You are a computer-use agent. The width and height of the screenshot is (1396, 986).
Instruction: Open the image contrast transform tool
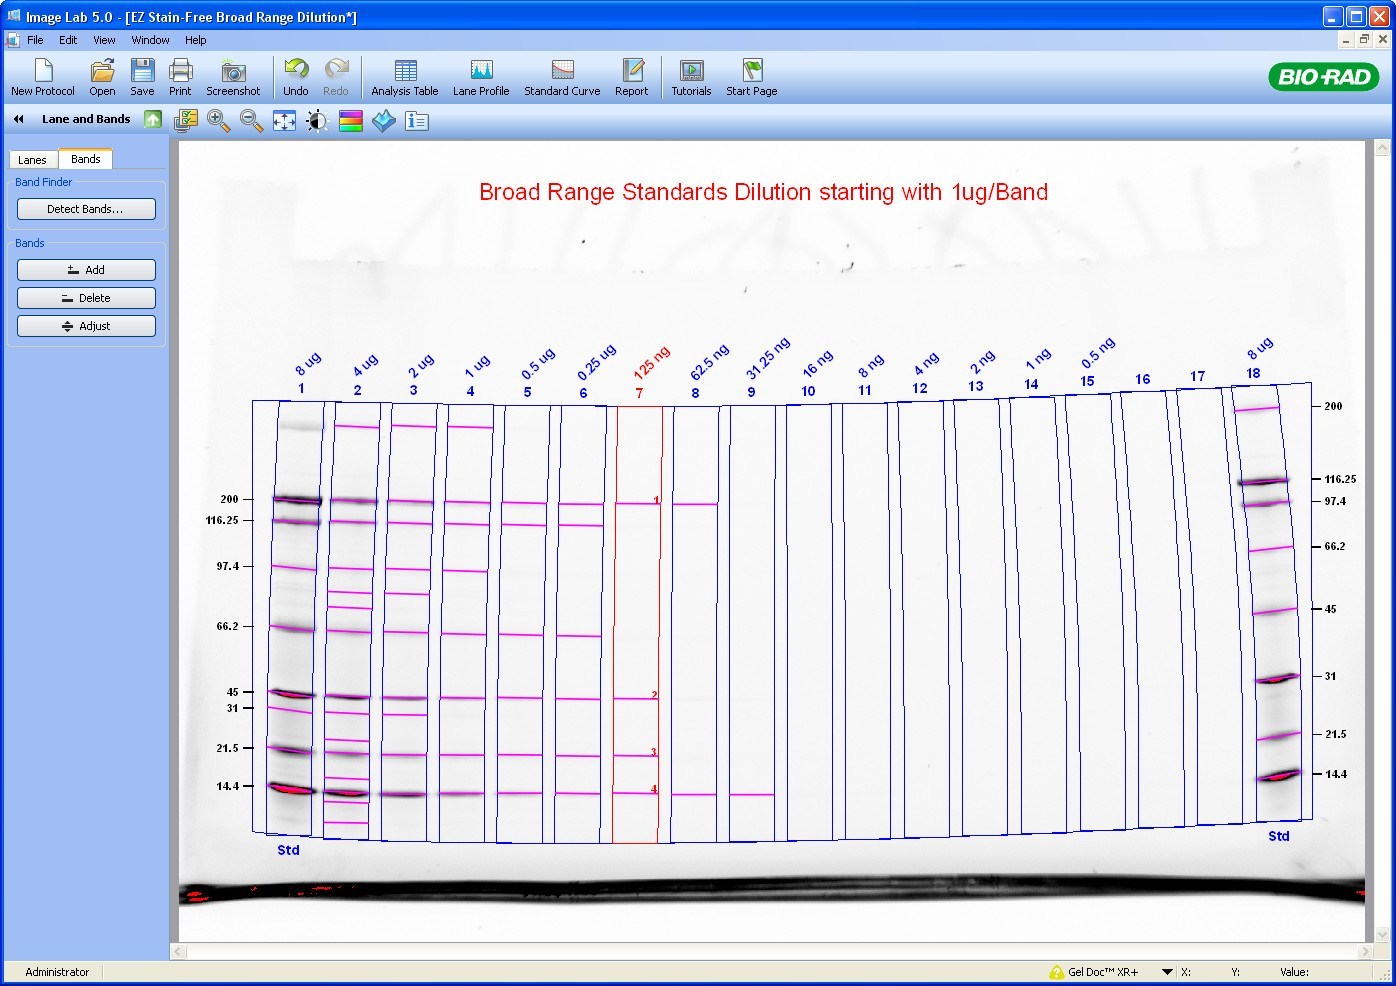317,121
